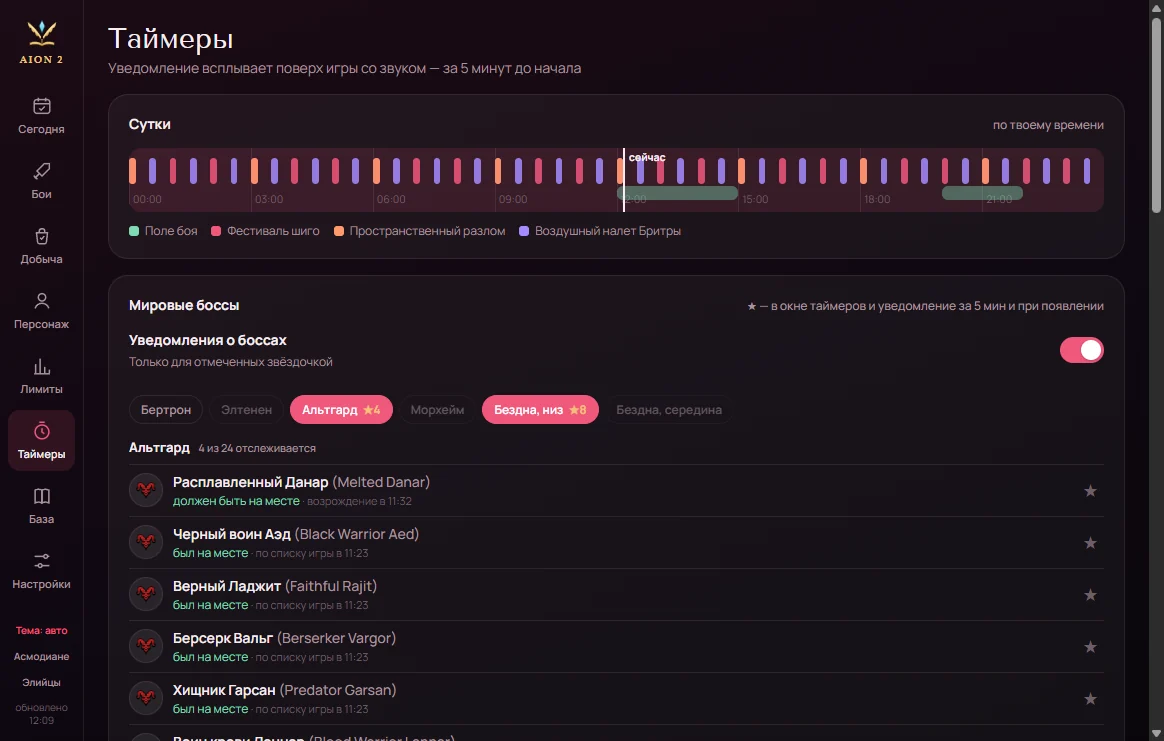Click the "4 из 24 отслеживается" counter
The width and height of the screenshot is (1164, 741).
tap(257, 448)
